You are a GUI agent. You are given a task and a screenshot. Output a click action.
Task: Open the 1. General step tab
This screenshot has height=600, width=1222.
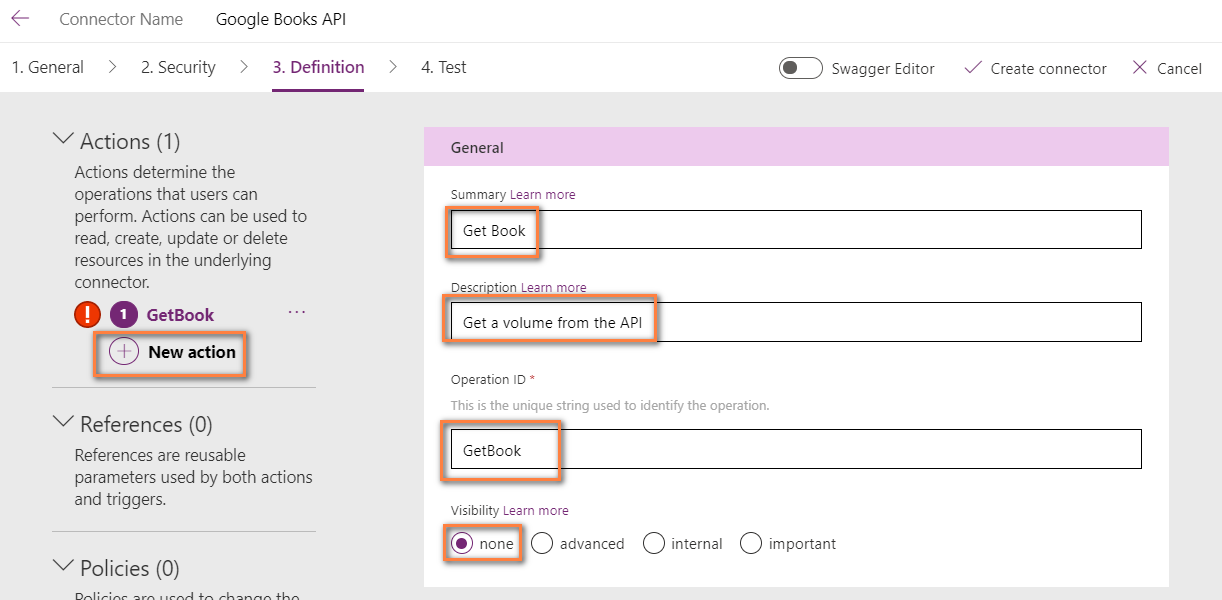(x=48, y=67)
